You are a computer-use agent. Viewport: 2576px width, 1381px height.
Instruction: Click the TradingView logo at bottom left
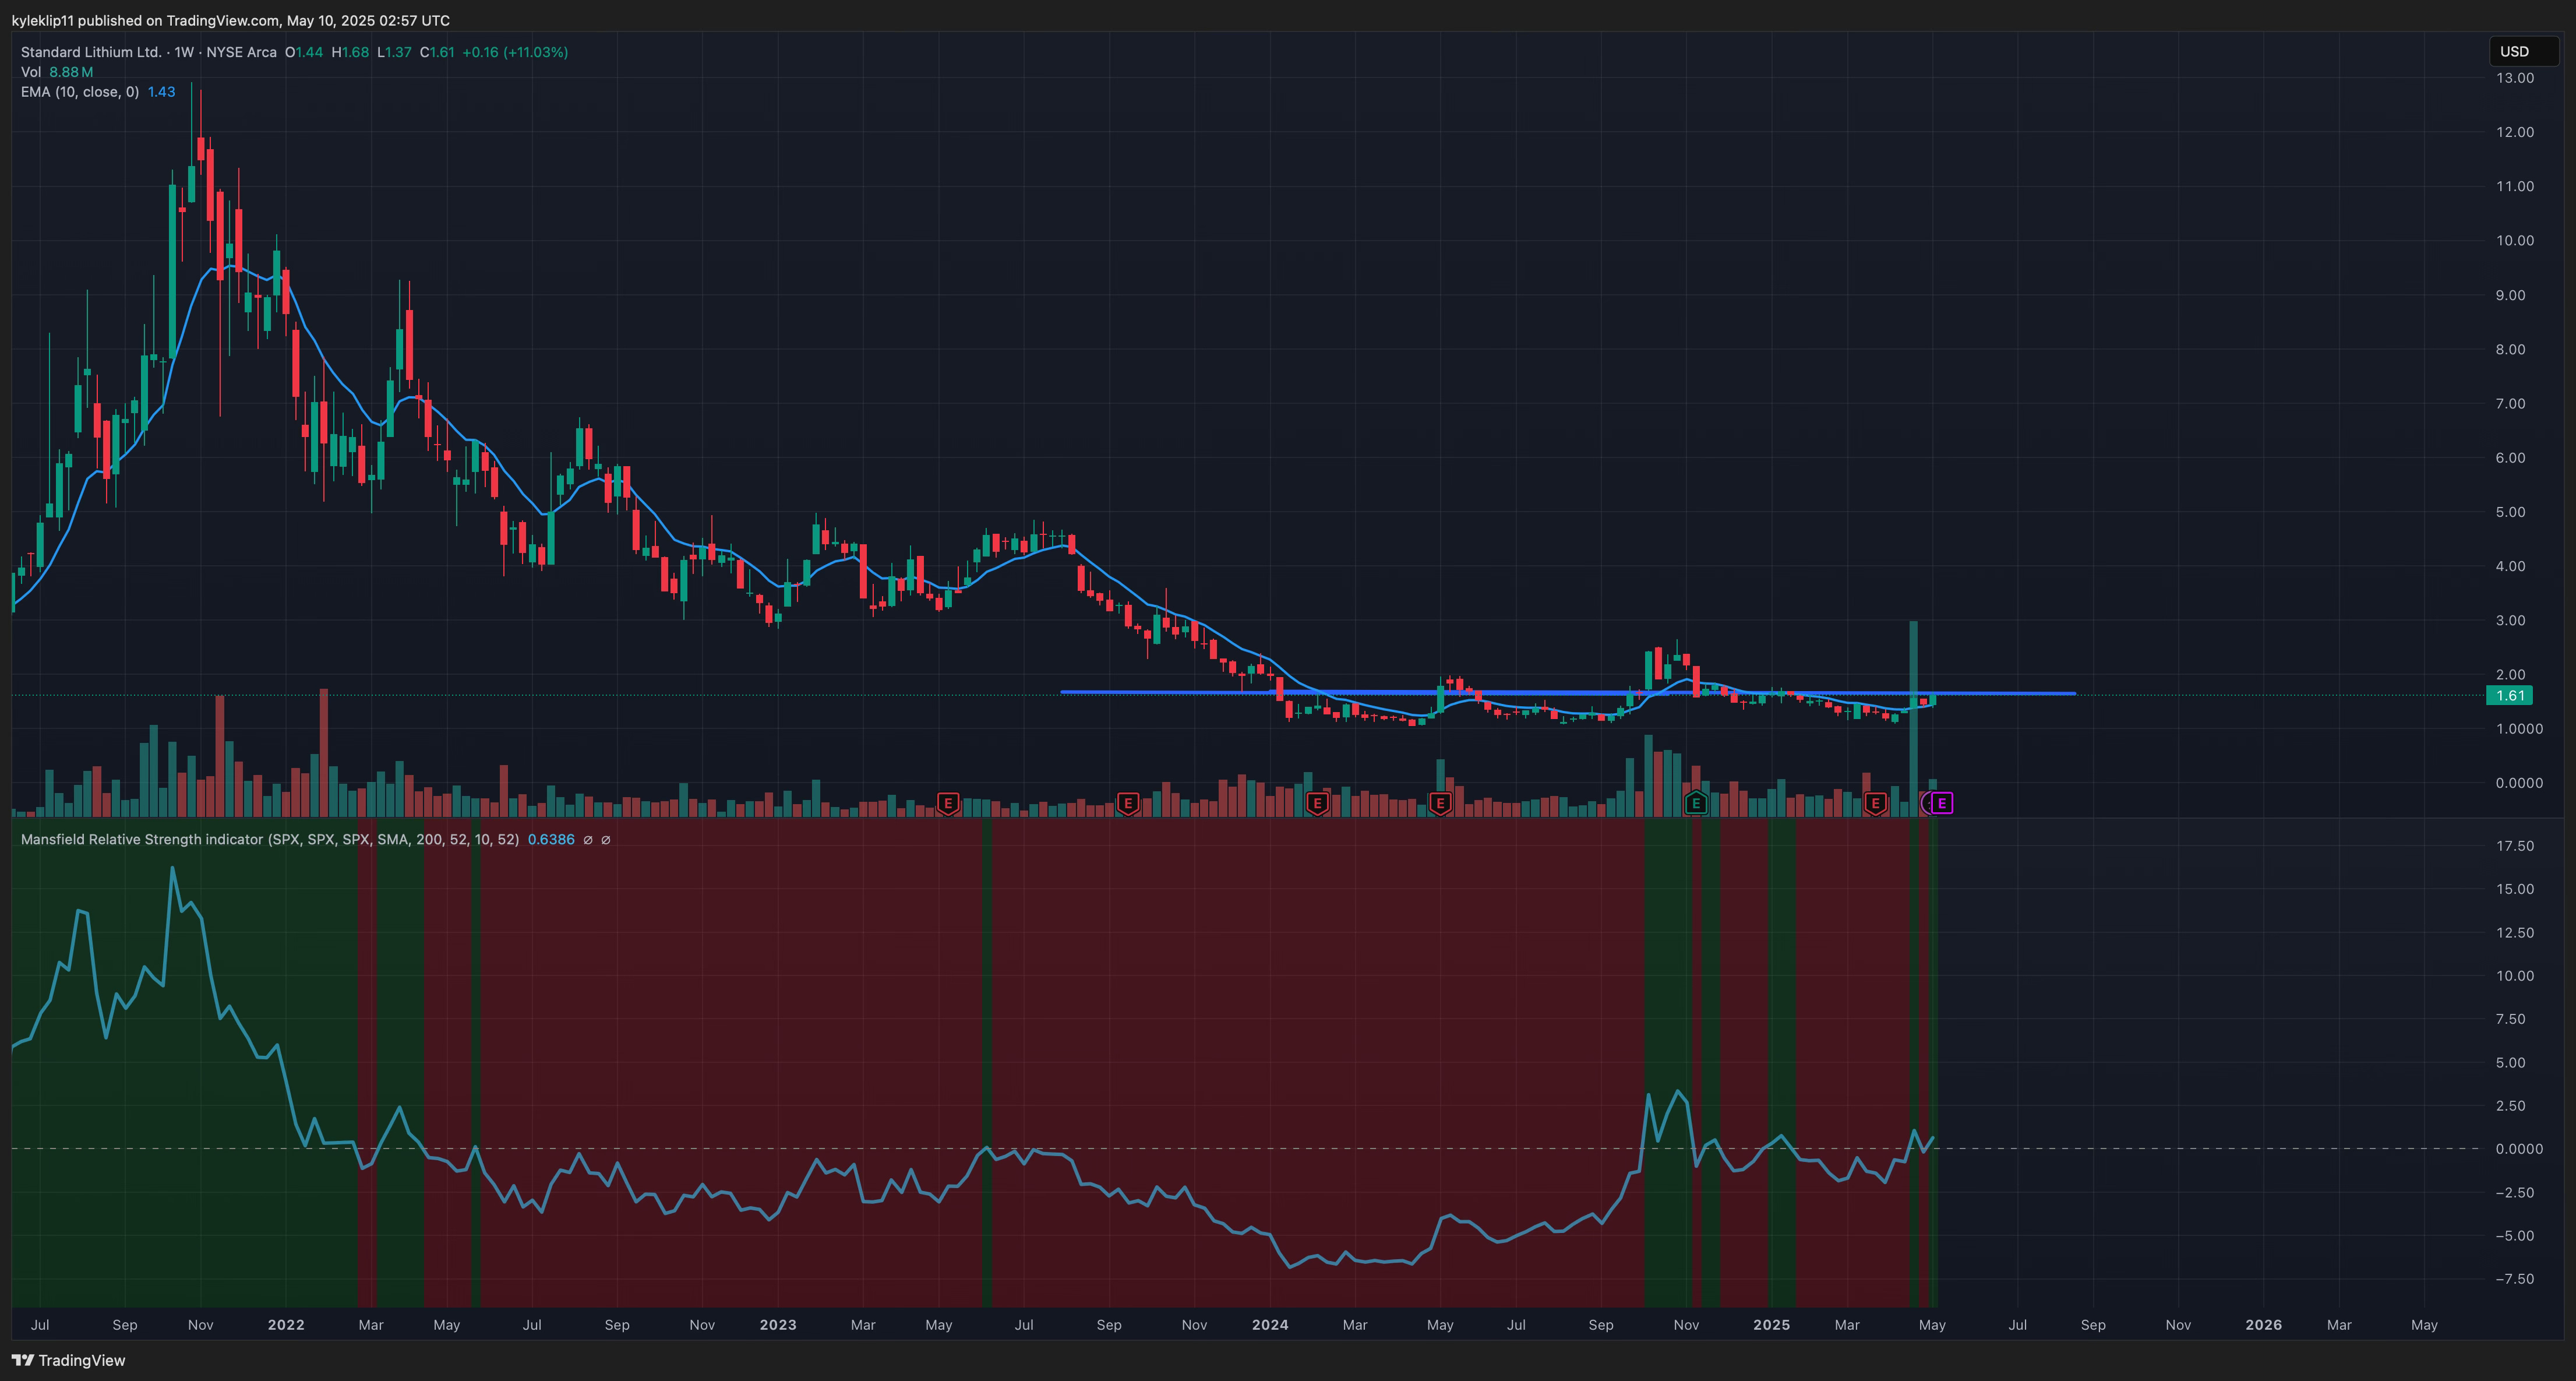[x=68, y=1360]
